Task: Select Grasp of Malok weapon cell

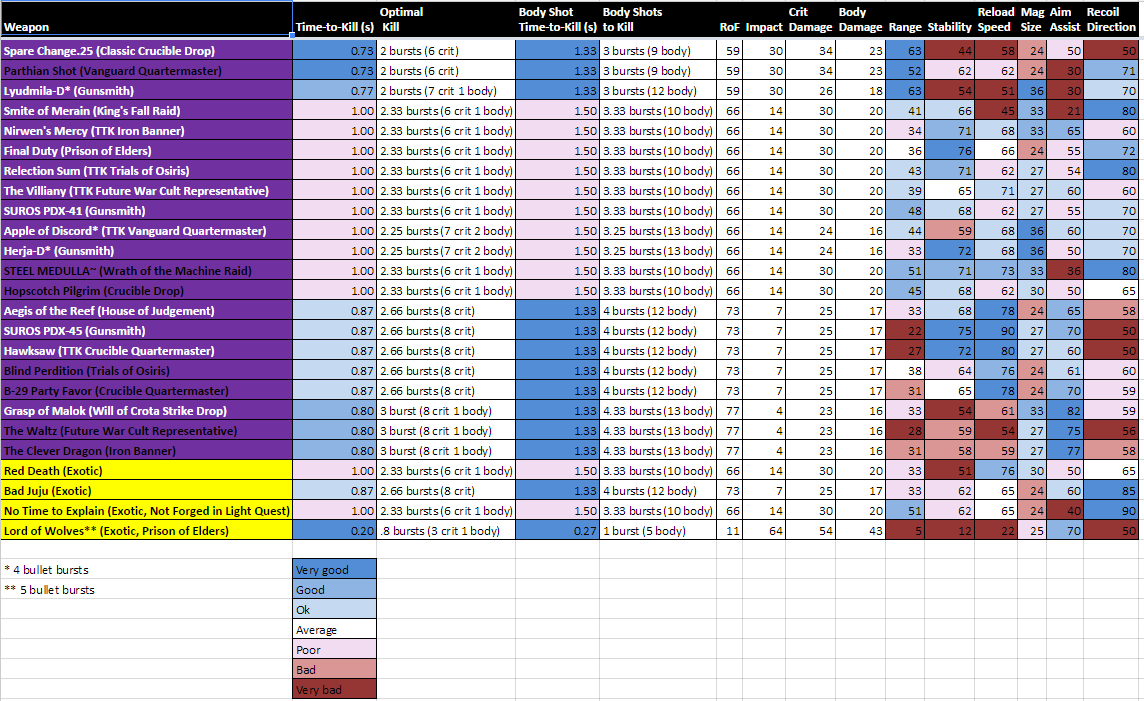Action: point(147,411)
